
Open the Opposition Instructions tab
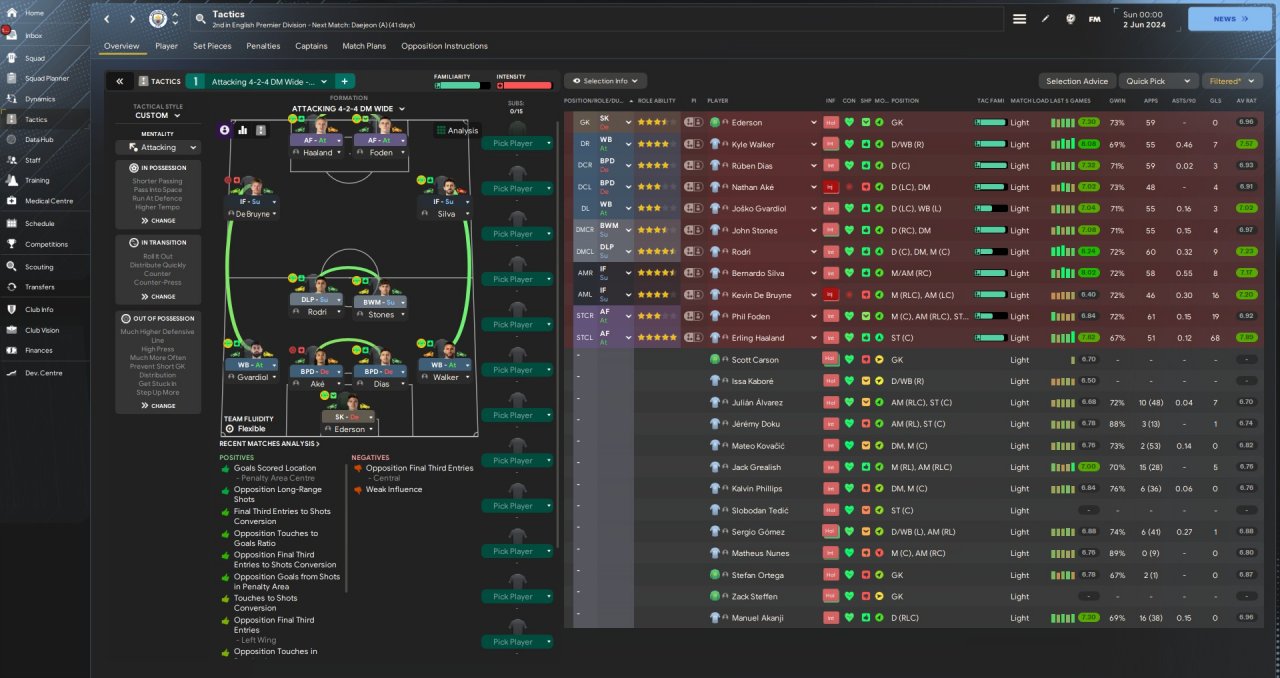(x=444, y=46)
